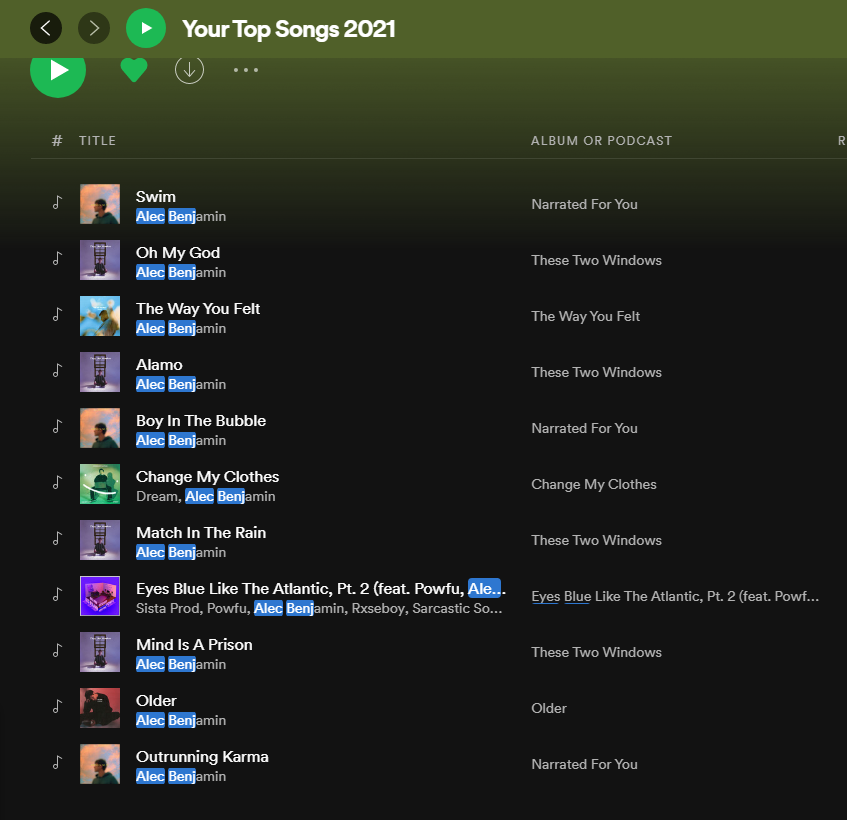Viewport: 847px width, 820px height.
Task: Select the song title Boy In The Bubble
Action: click(x=201, y=421)
